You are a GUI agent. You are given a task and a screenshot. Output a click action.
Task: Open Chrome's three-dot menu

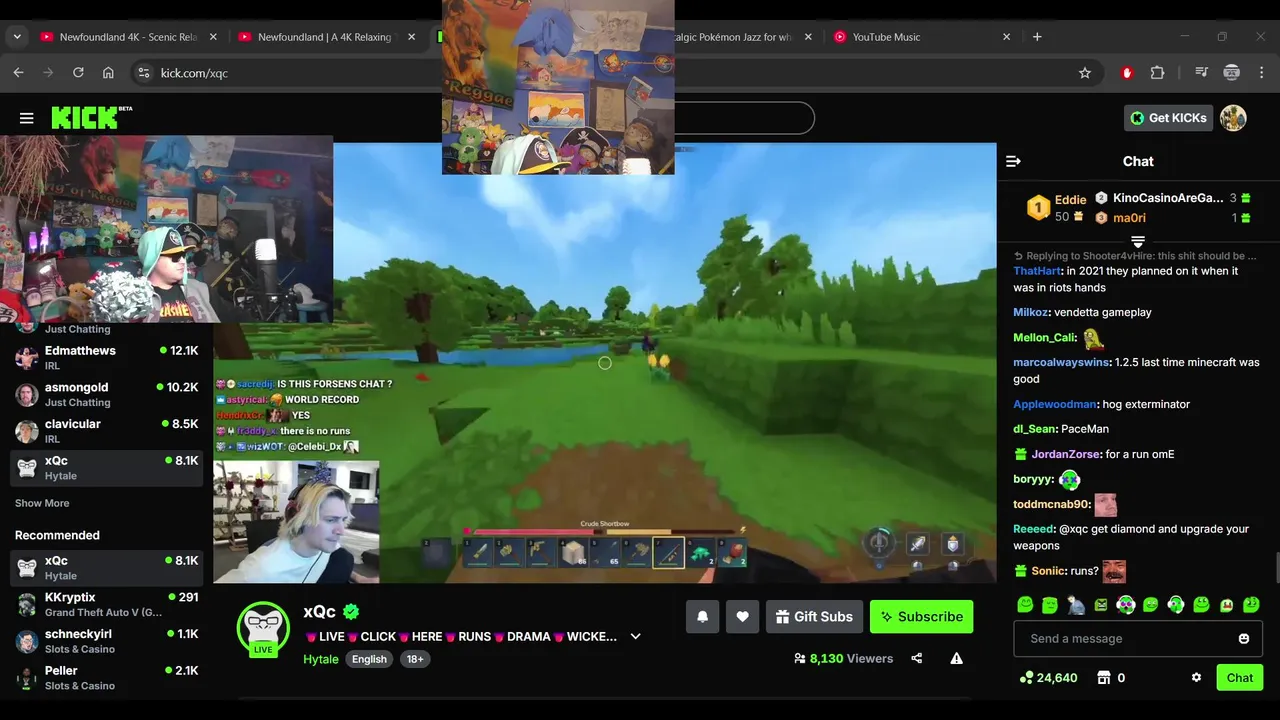(1261, 73)
